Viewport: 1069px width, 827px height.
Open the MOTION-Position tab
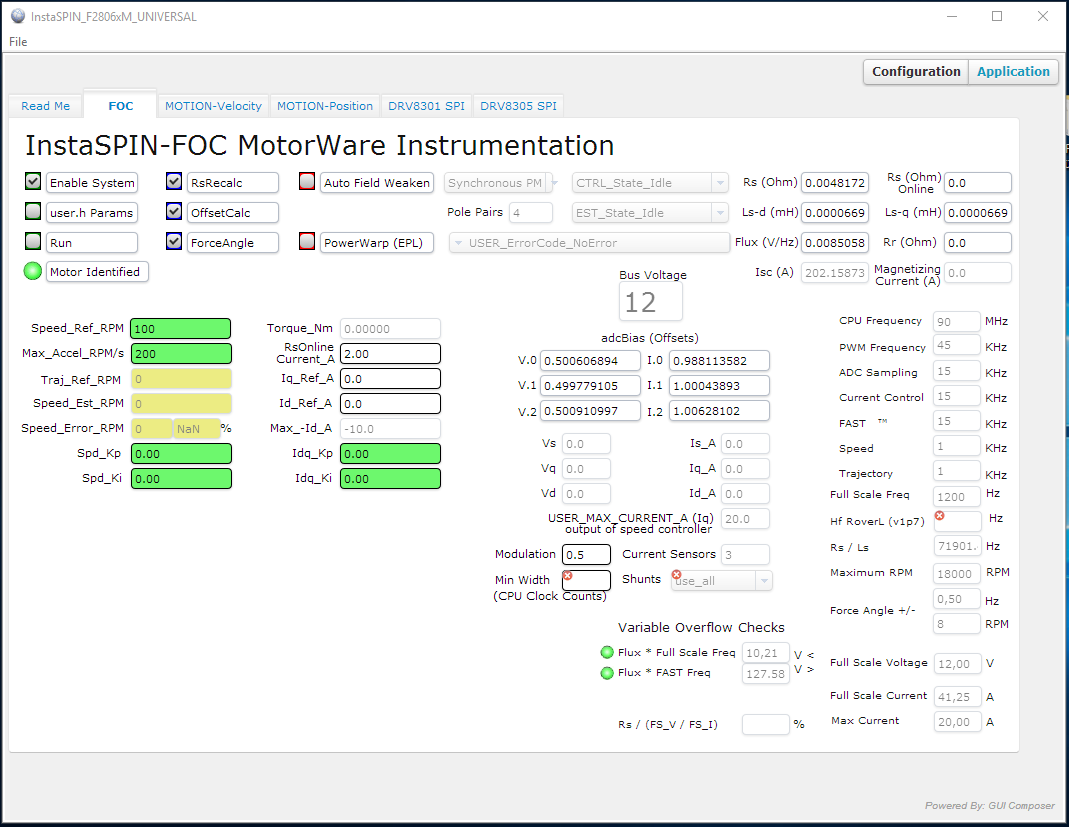[x=325, y=106]
